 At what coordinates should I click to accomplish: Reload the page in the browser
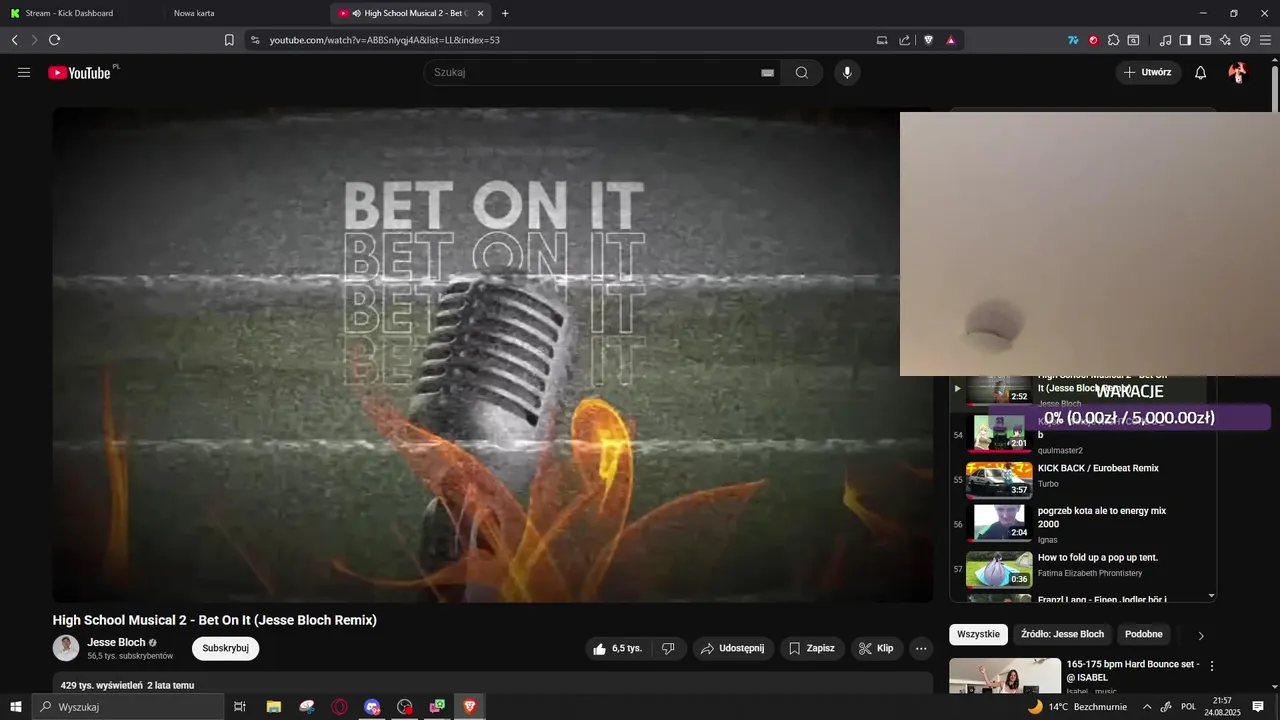(x=54, y=40)
